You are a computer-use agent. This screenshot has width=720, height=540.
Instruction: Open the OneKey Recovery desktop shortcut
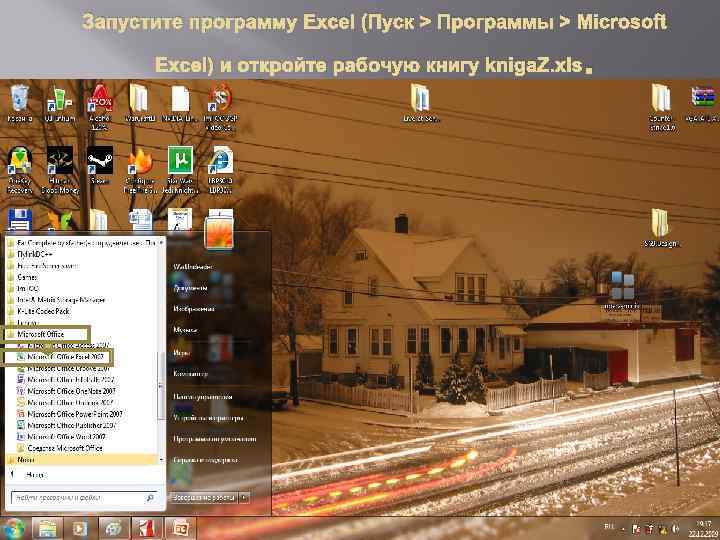pyautogui.click(x=19, y=169)
